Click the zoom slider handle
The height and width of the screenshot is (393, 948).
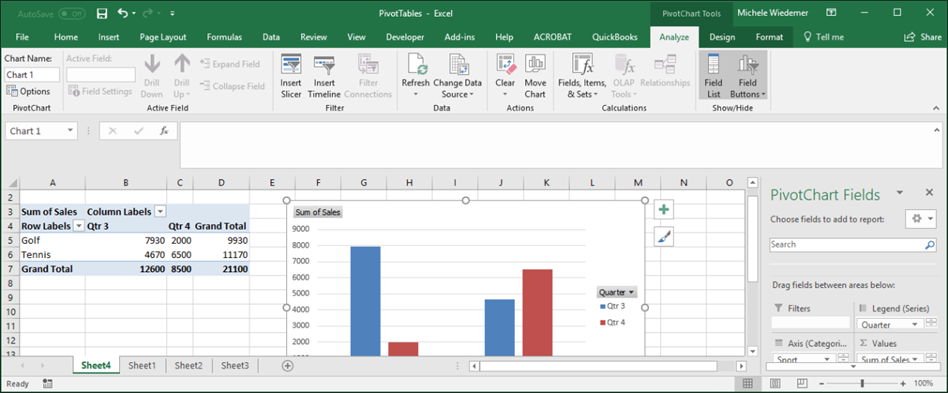click(862, 383)
